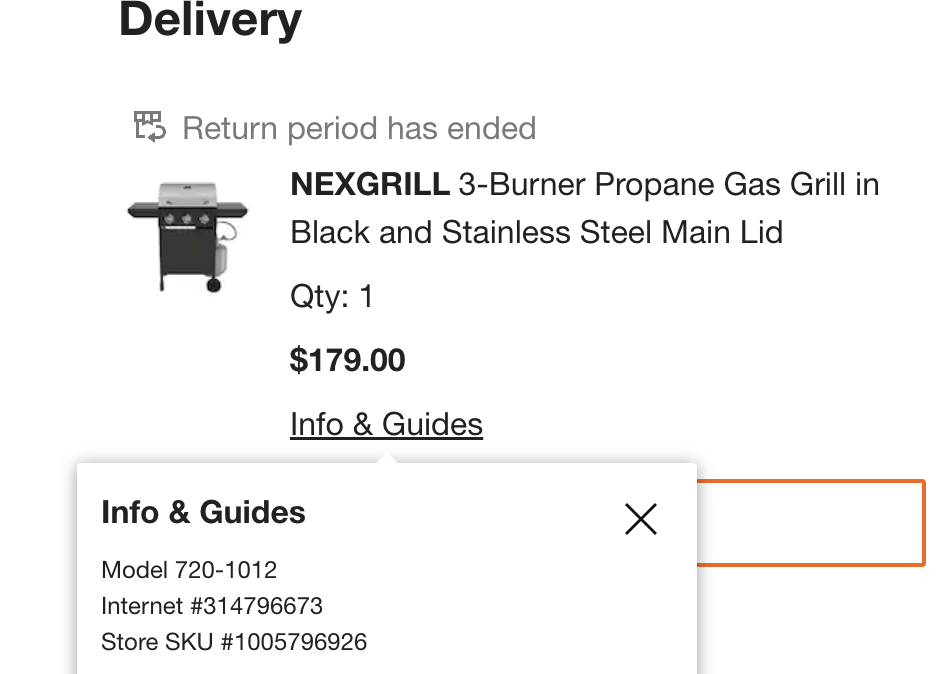The height and width of the screenshot is (674, 938).
Task: Select the Model 720-1012 line
Action: coord(189,570)
